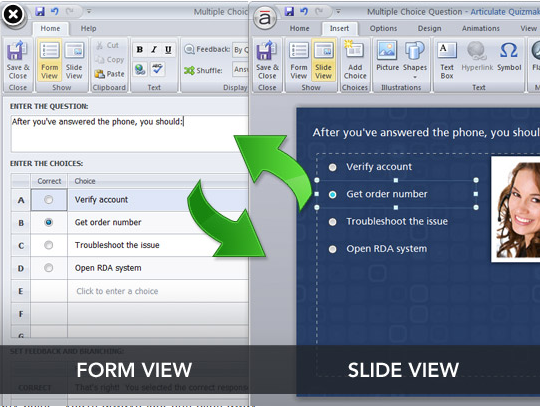
Task: Click Troubleshoot the issue radio on slide
Action: [x=332, y=222]
